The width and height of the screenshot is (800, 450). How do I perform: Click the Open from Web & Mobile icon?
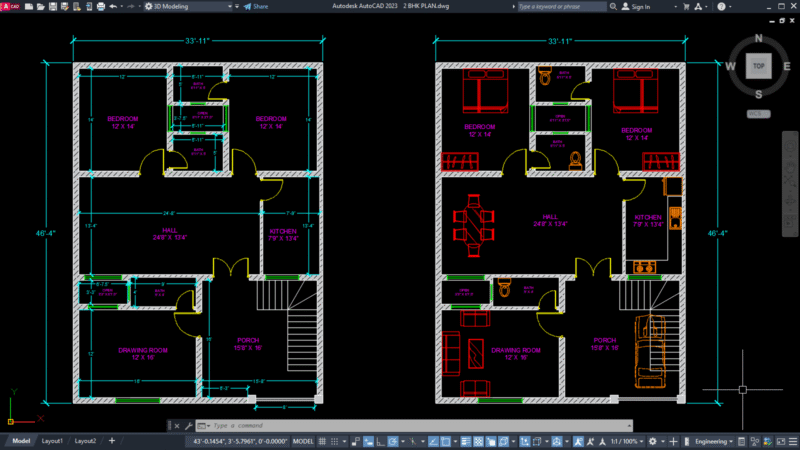(77, 6)
